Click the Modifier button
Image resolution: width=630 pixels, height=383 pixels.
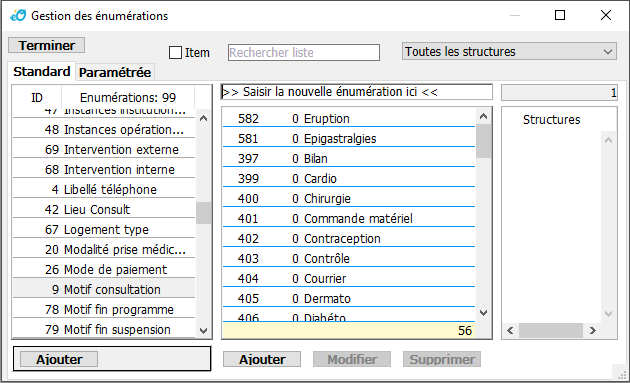(x=352, y=359)
